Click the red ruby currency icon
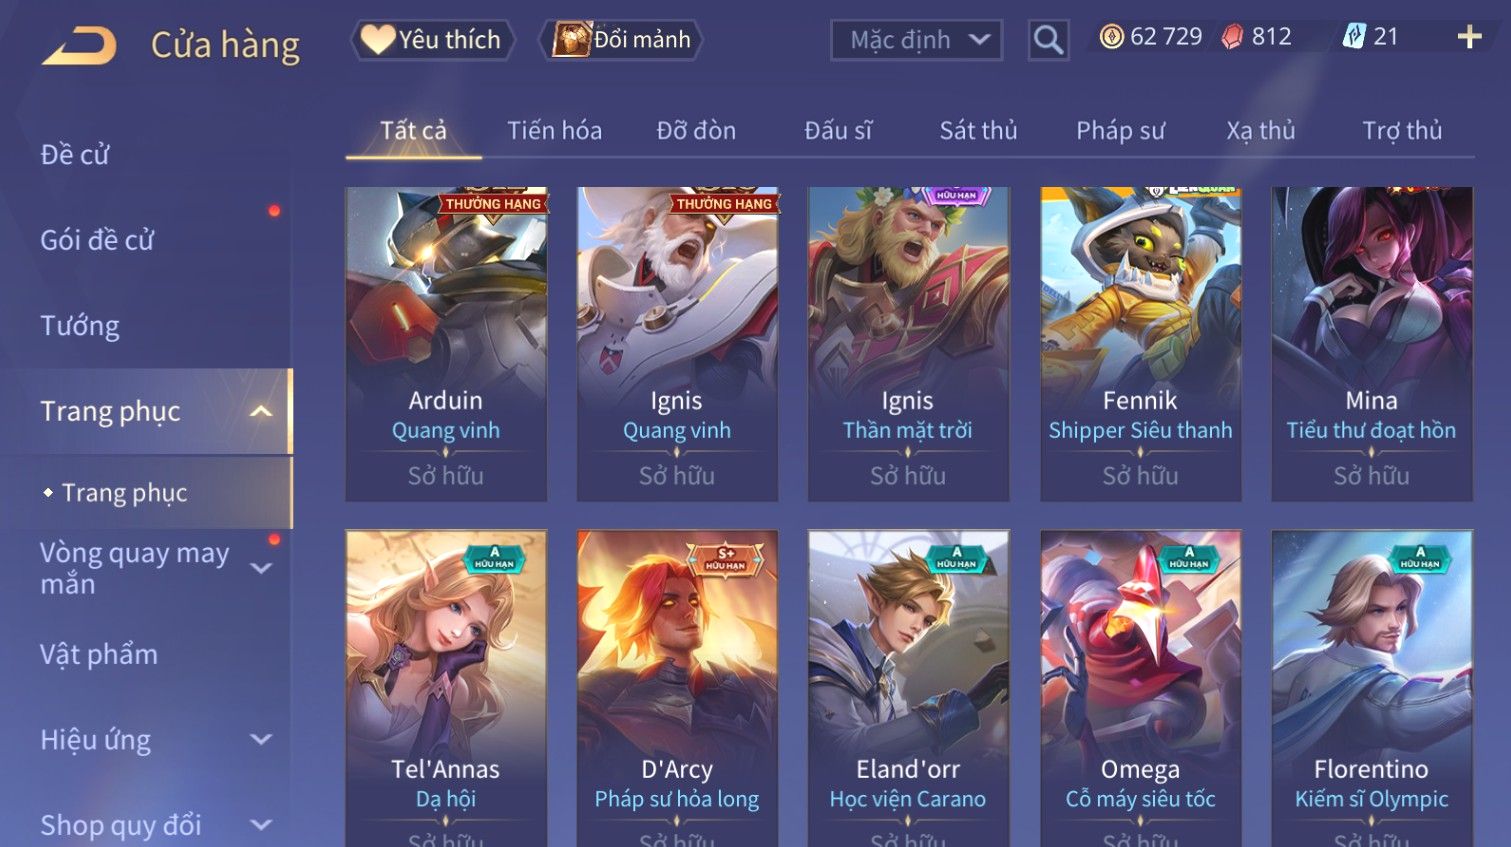 click(x=1233, y=37)
